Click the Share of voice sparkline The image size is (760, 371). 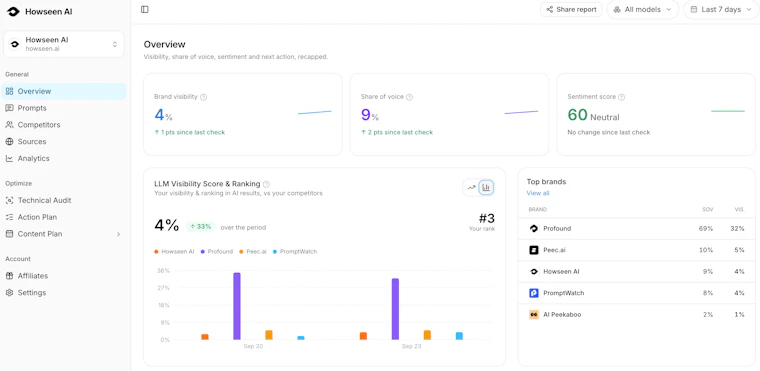coord(521,113)
